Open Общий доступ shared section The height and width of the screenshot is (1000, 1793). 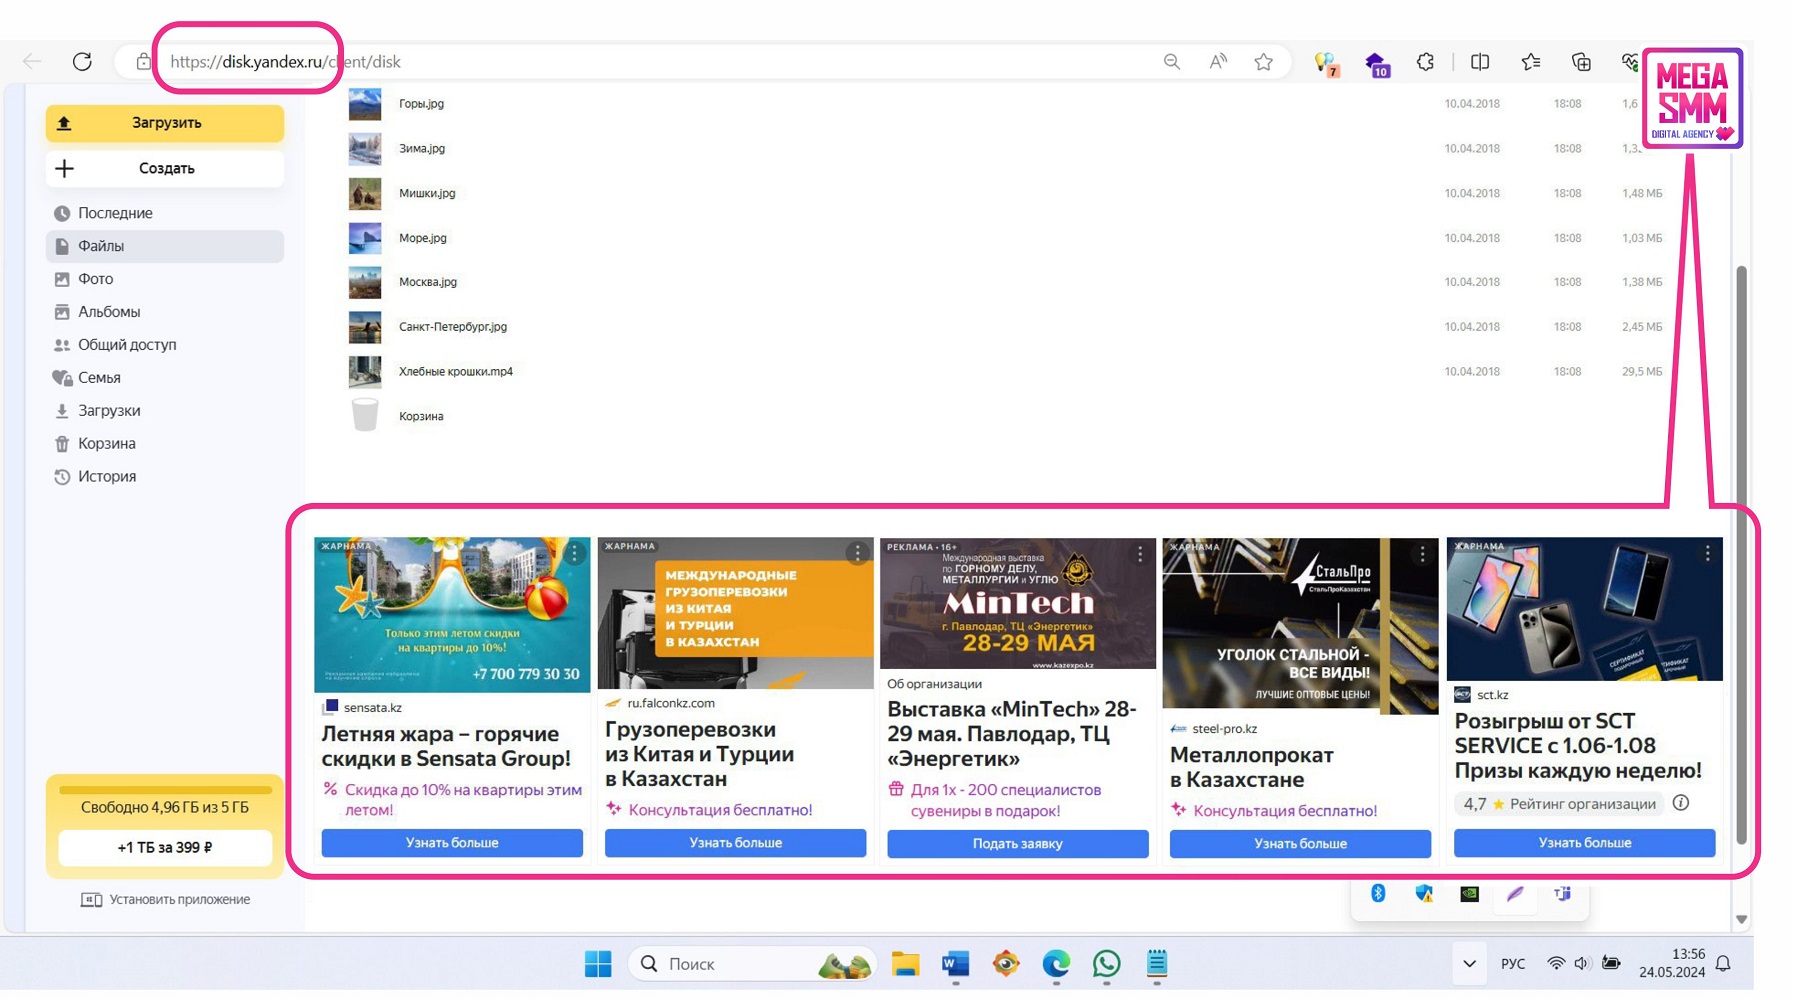127,345
